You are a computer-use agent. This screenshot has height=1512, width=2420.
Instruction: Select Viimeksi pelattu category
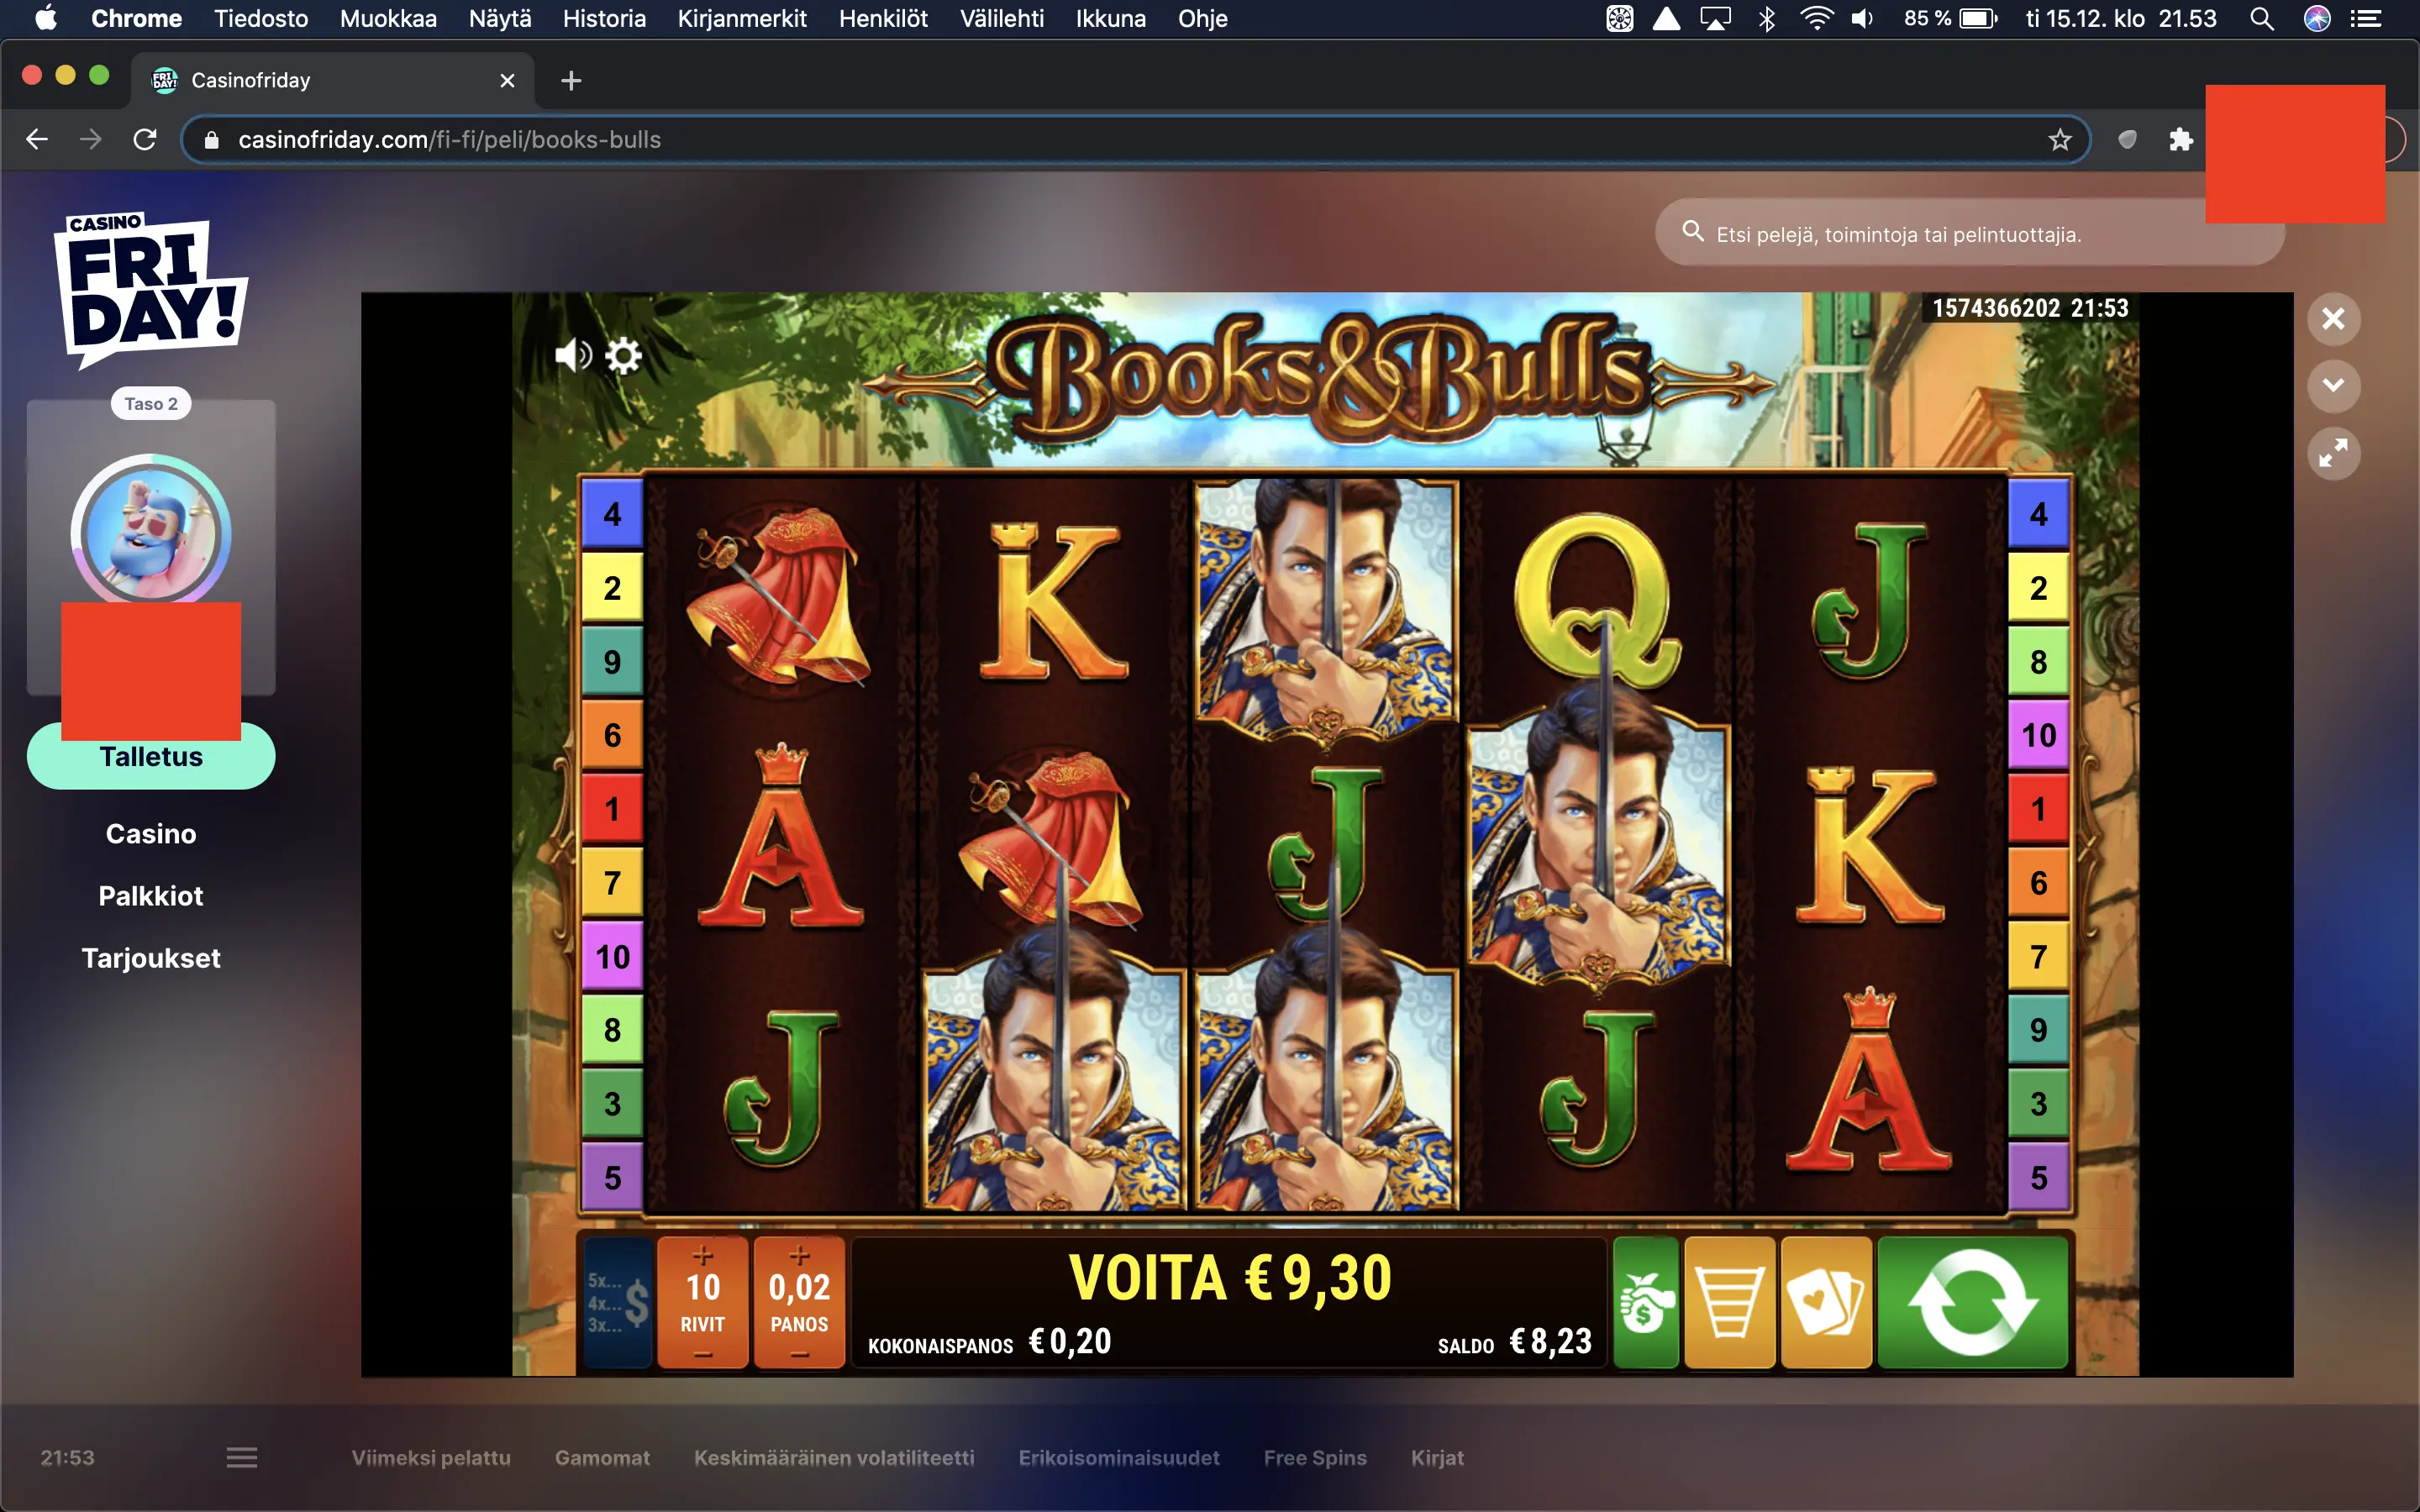click(x=431, y=1457)
